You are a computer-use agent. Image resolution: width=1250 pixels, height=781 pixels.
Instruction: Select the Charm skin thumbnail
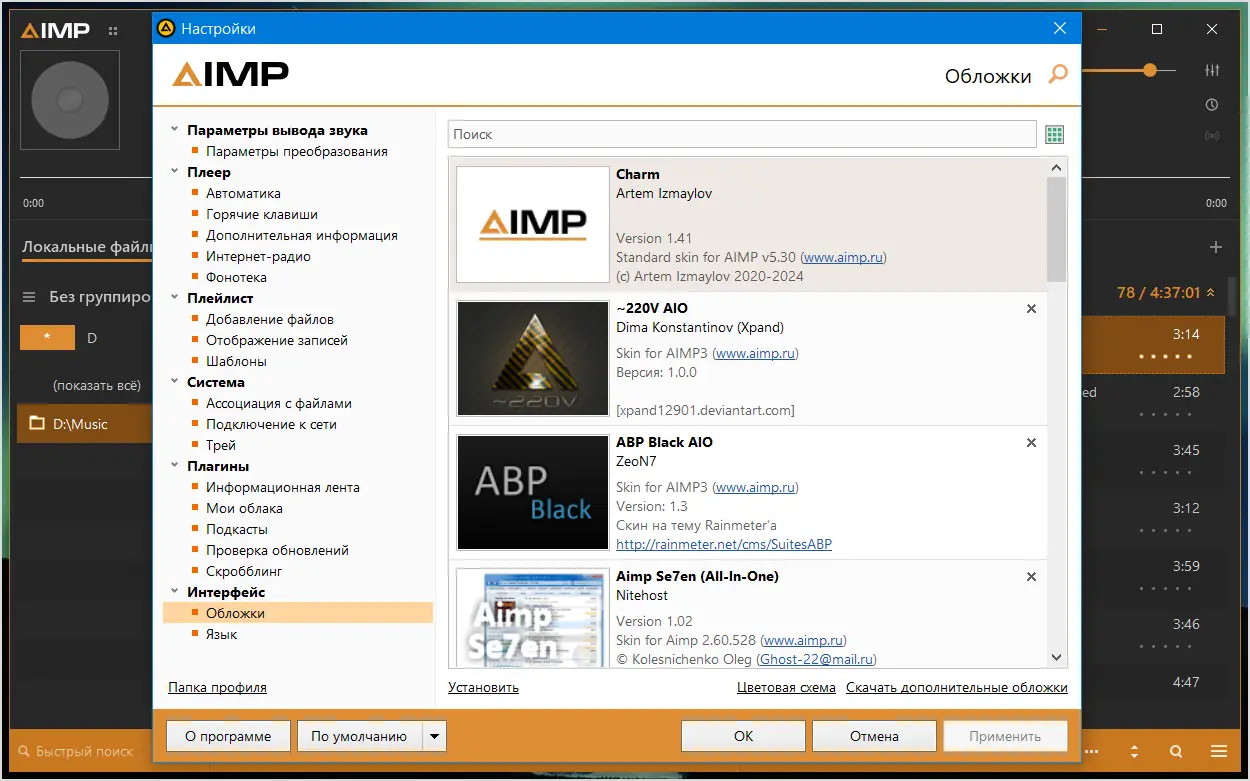[x=533, y=224]
